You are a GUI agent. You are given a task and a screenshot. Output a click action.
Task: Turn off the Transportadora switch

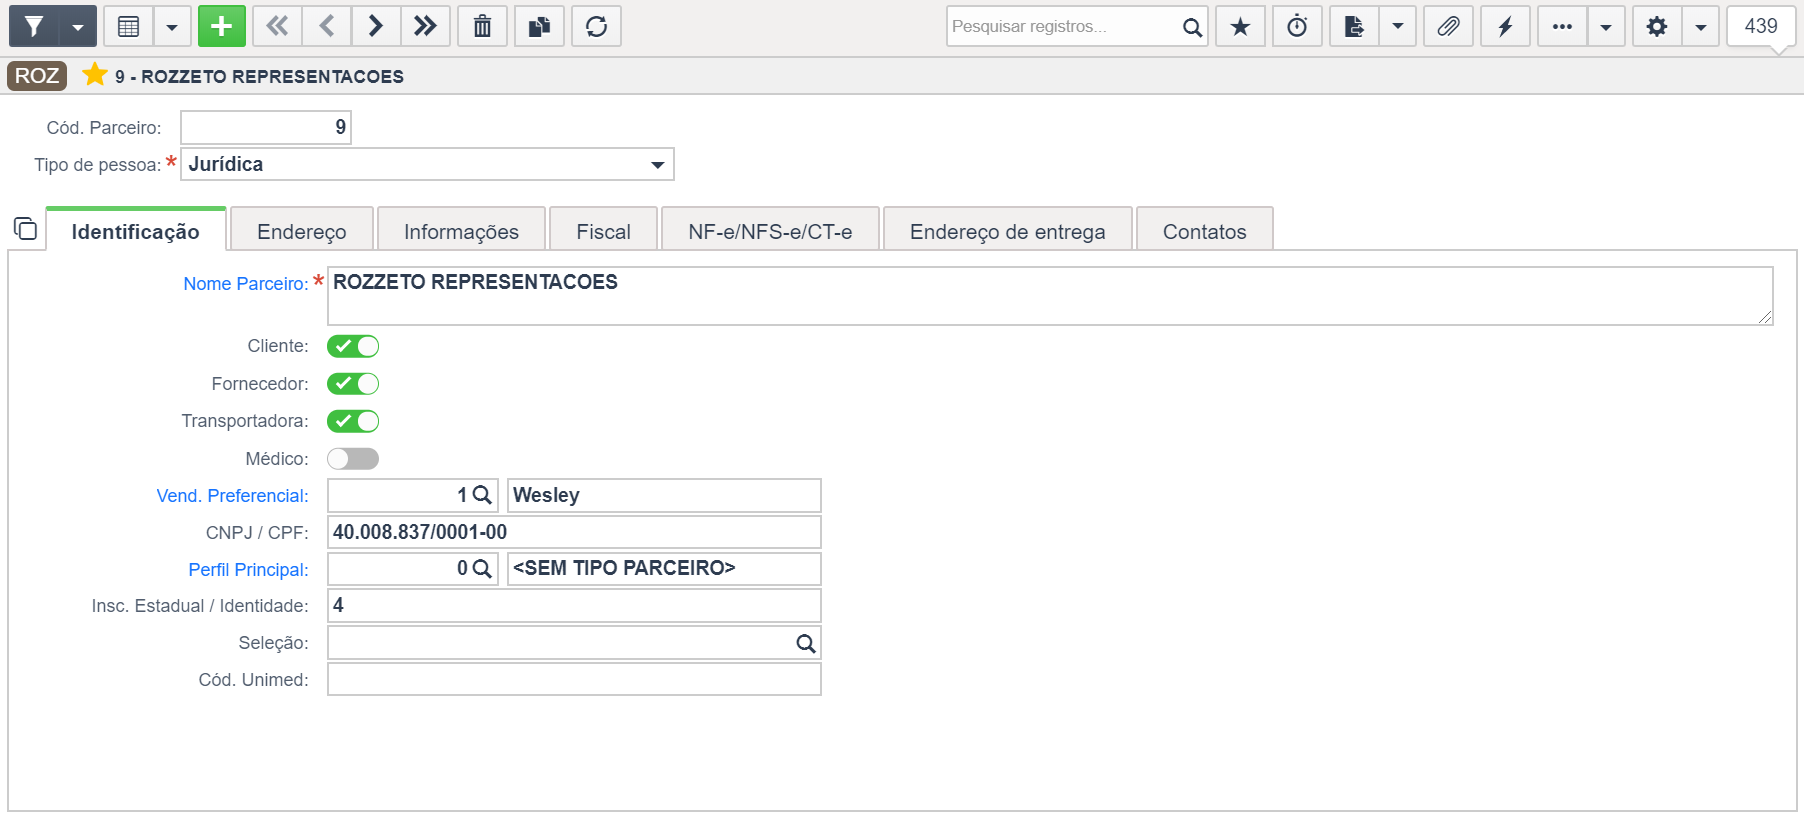click(x=353, y=421)
